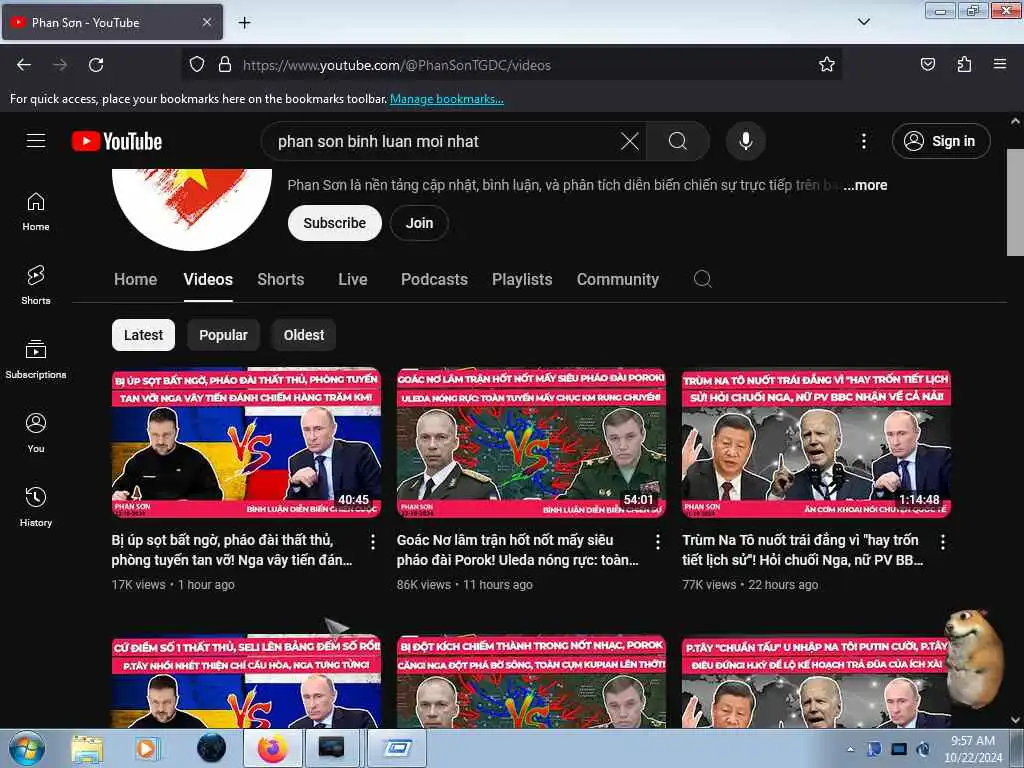
Task: Open video title Bị úp sọt bất ngờ
Action: click(x=232, y=550)
